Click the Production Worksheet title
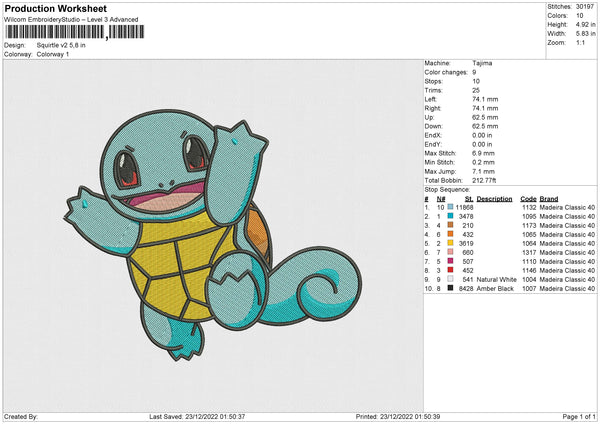Viewport: 600px width, 424px height. pyautogui.click(x=56, y=9)
